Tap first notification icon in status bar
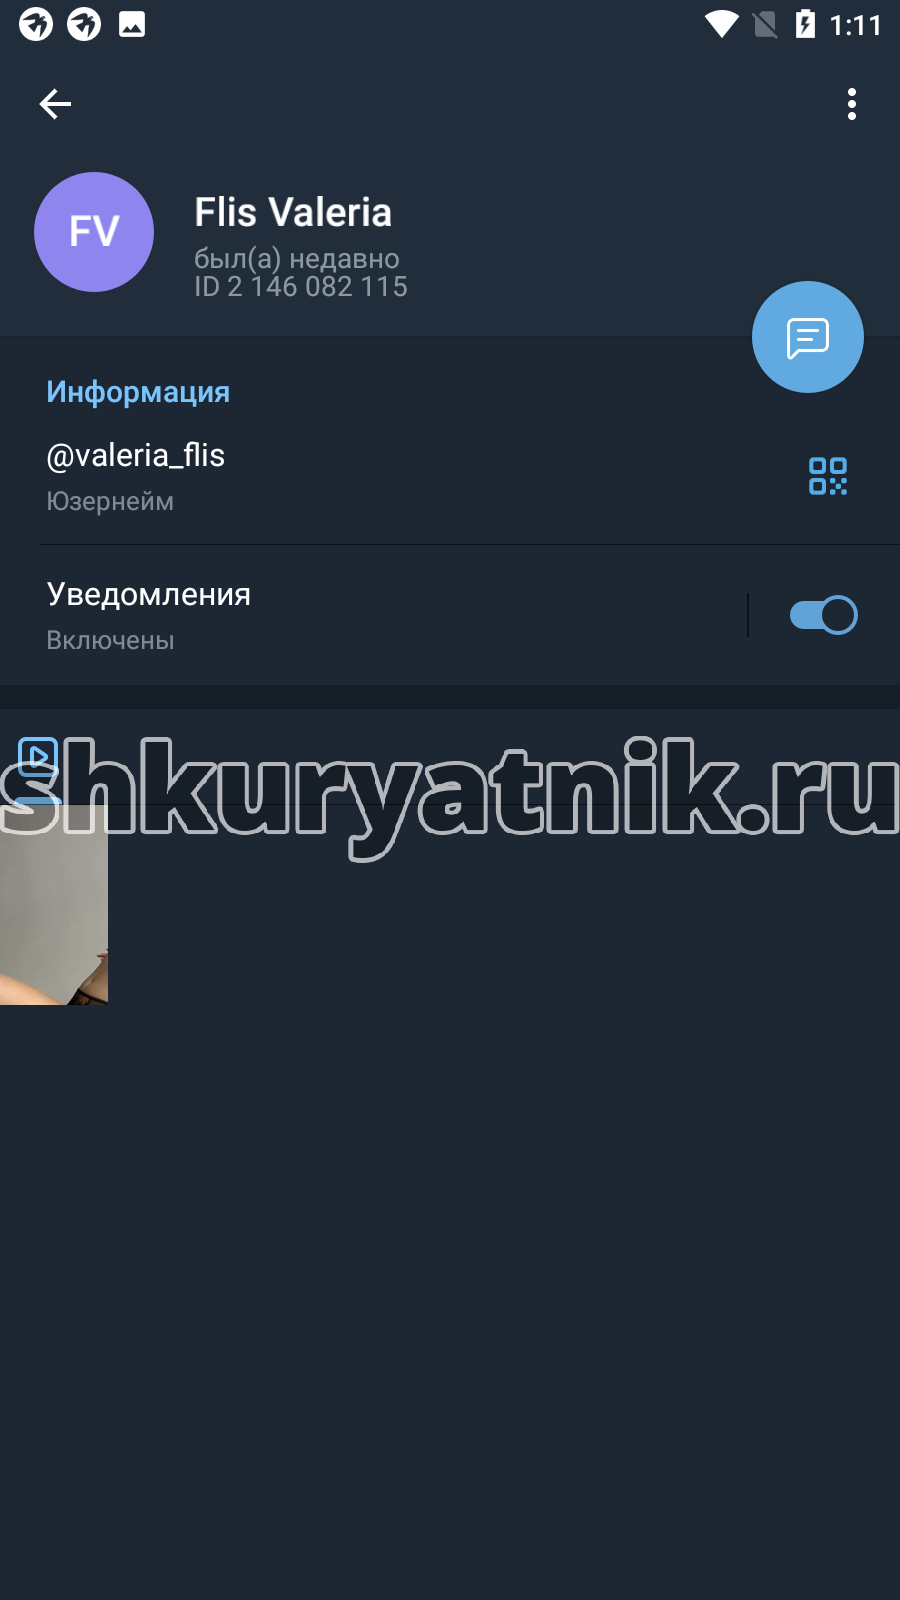This screenshot has height=1600, width=900. click(36, 24)
